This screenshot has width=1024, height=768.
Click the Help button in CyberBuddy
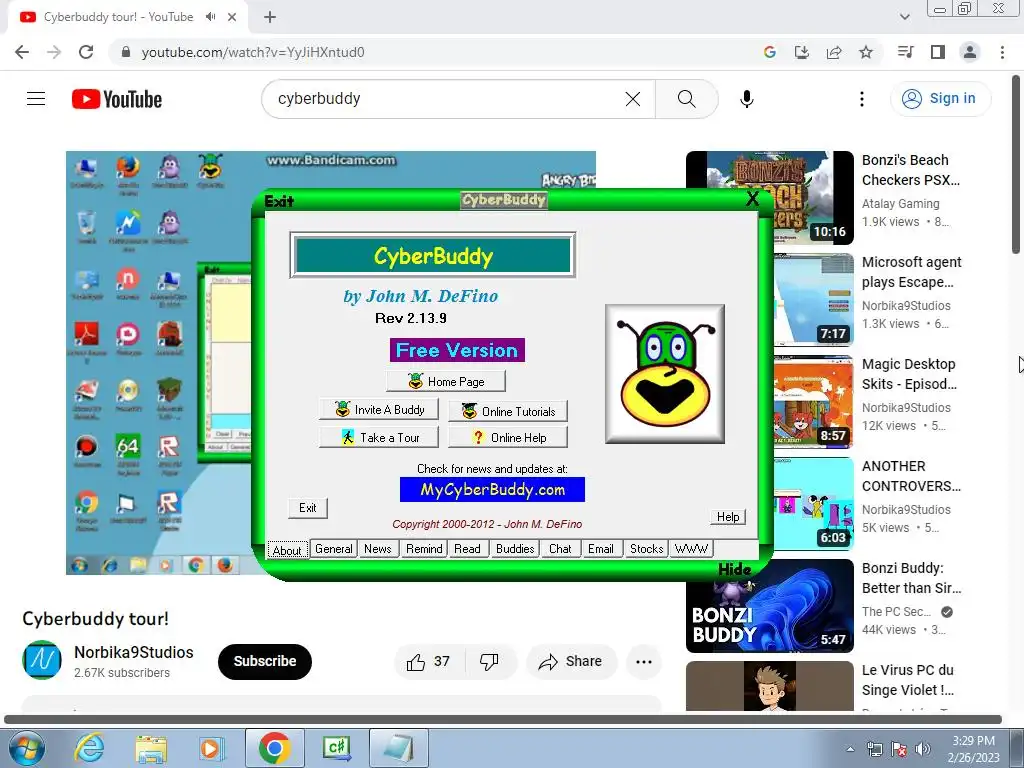pos(728,517)
